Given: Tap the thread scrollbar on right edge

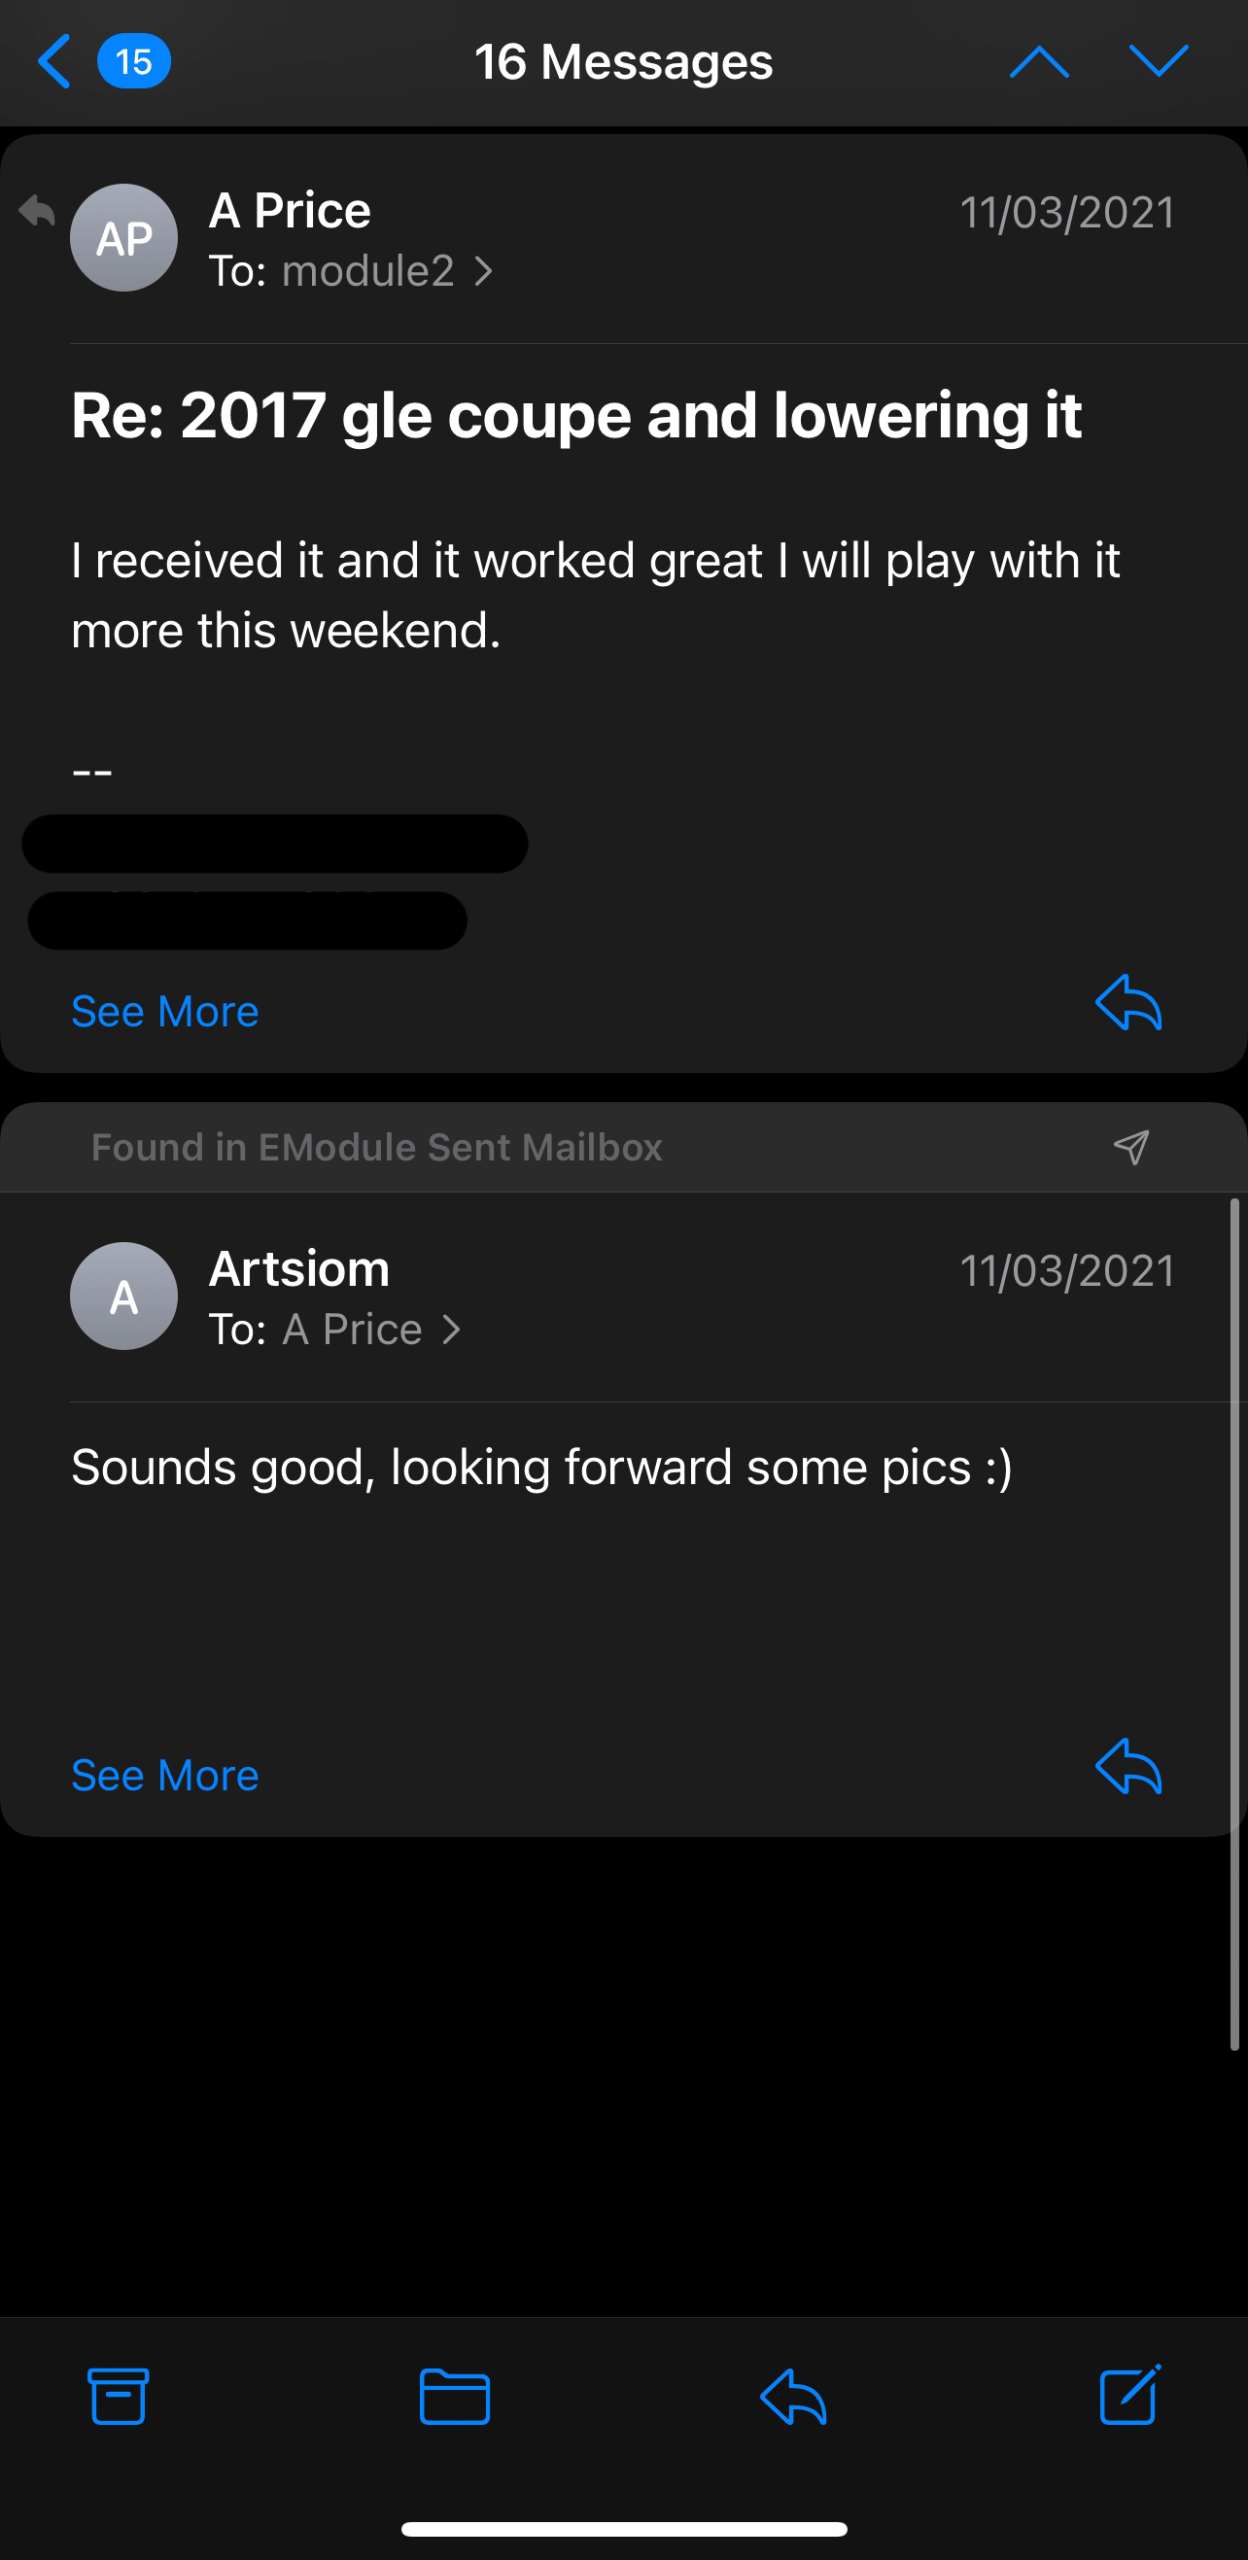Looking at the screenshot, I should tap(1235, 1620).
